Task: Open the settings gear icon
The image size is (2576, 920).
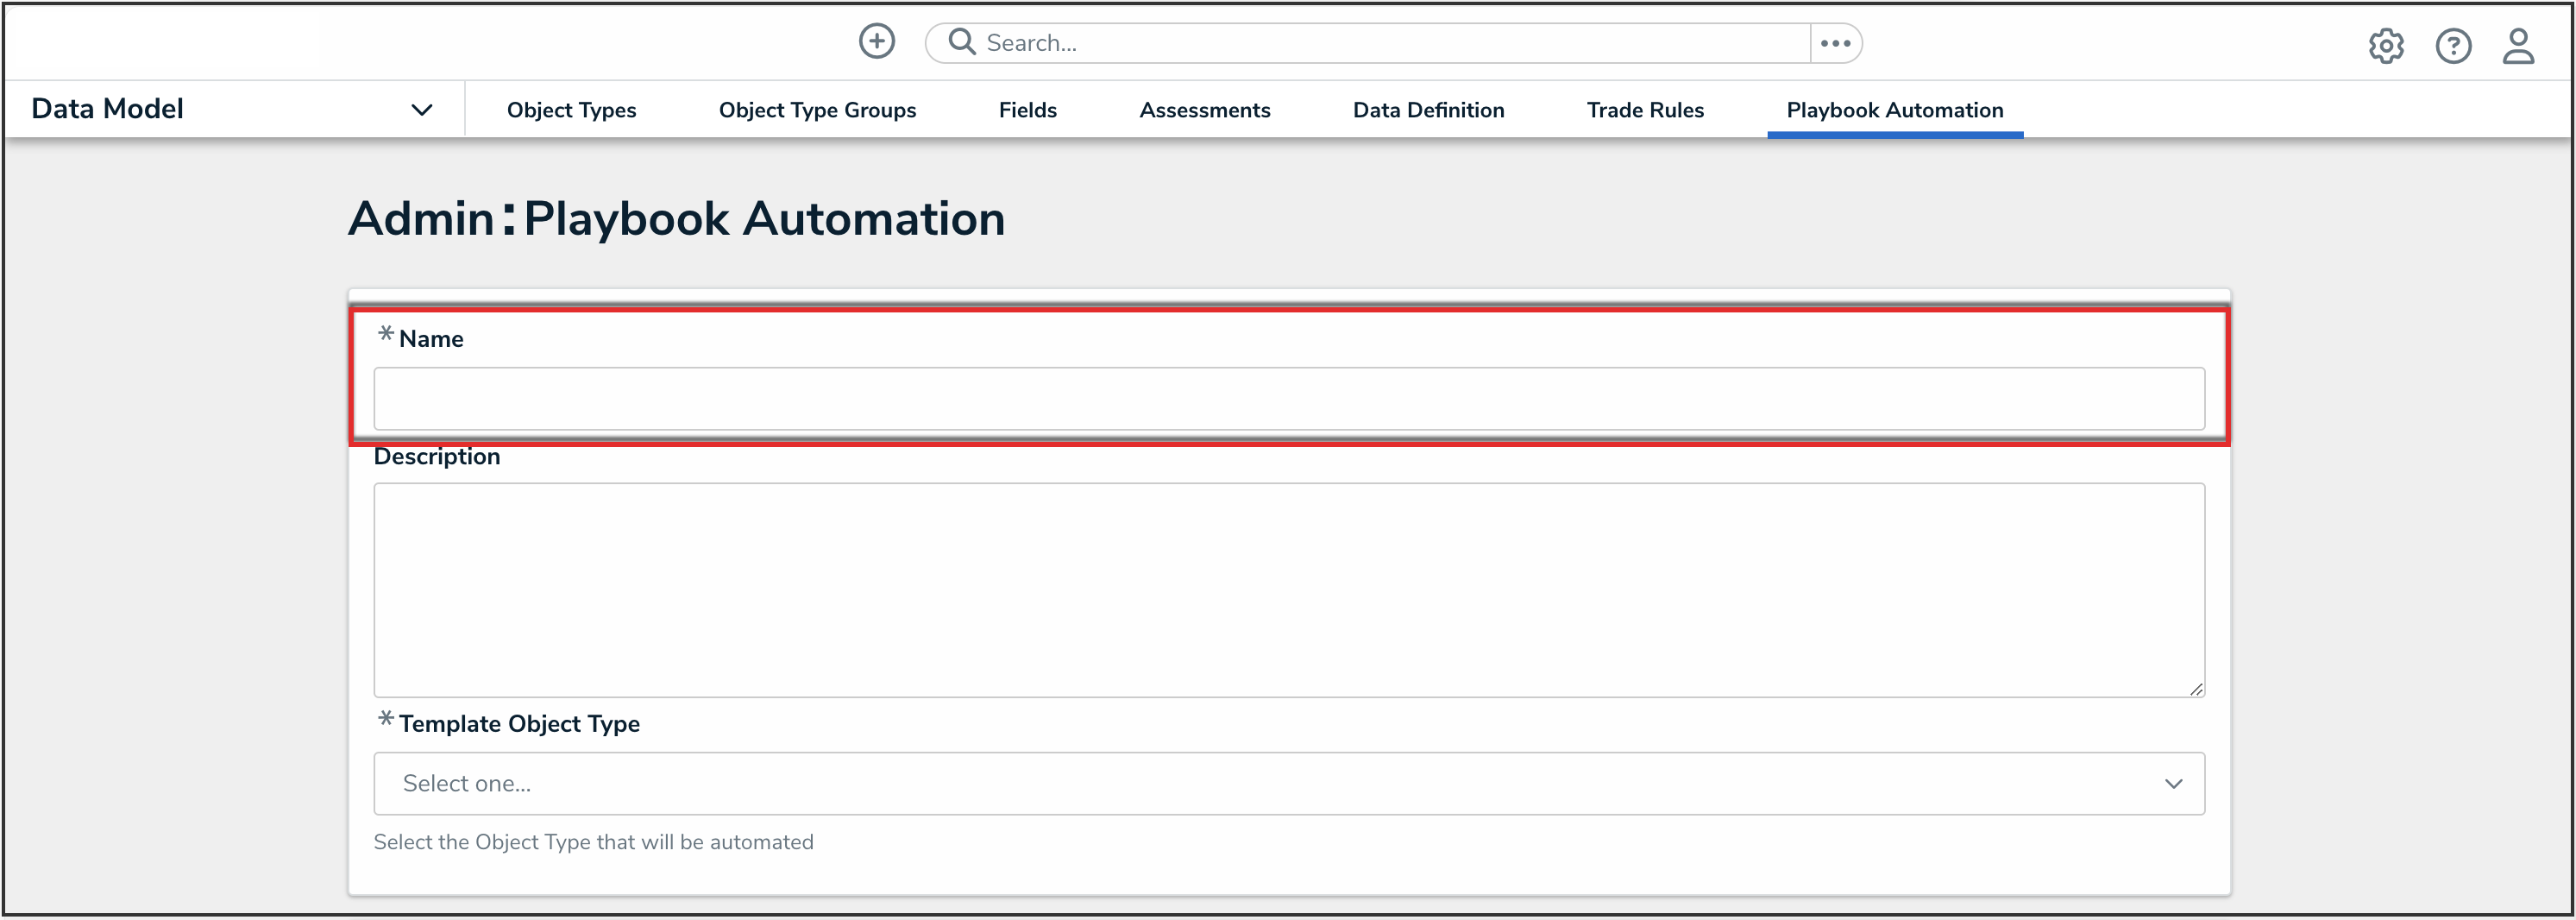Action: pos(2385,46)
